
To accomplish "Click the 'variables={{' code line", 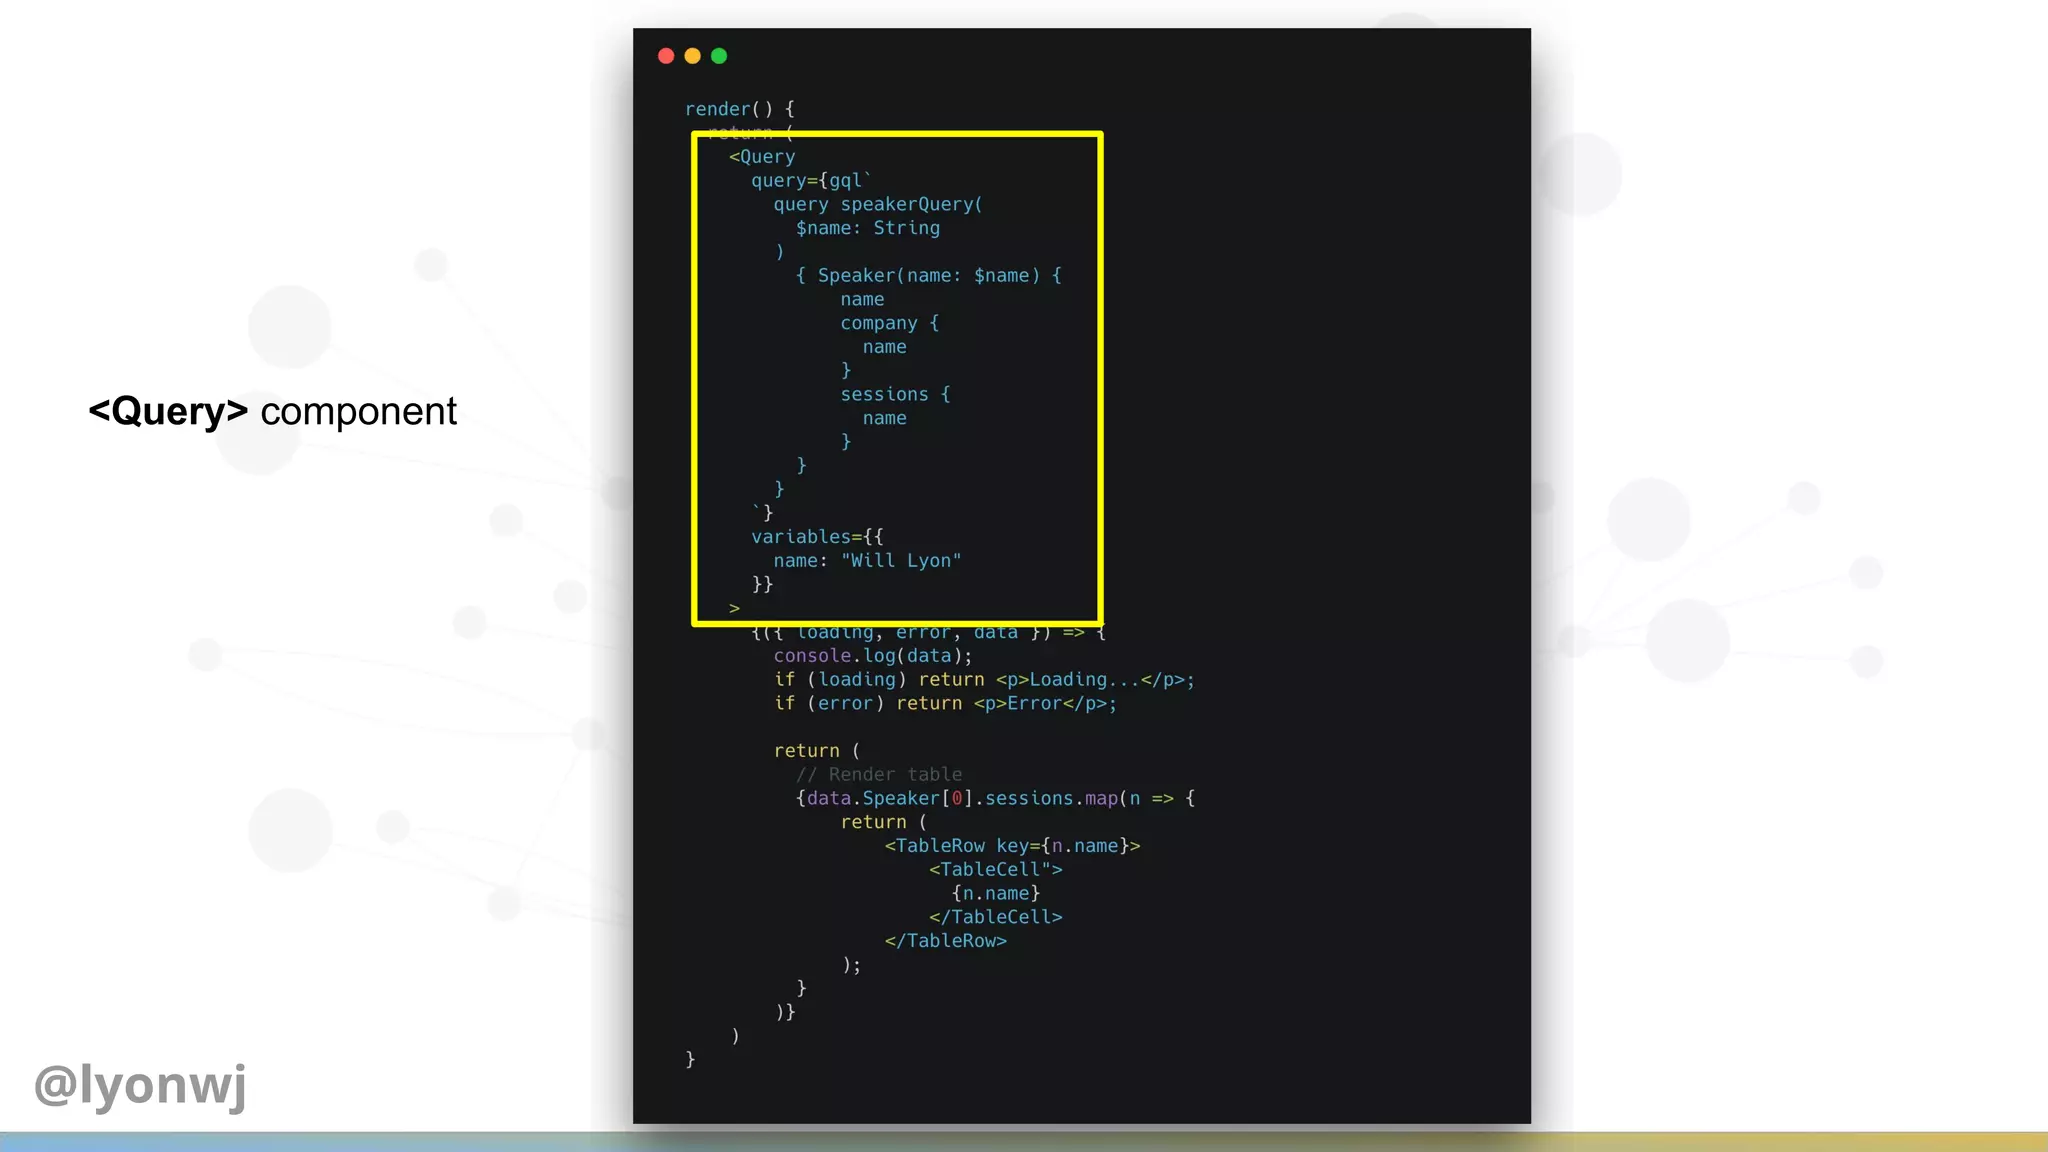I will click(817, 537).
